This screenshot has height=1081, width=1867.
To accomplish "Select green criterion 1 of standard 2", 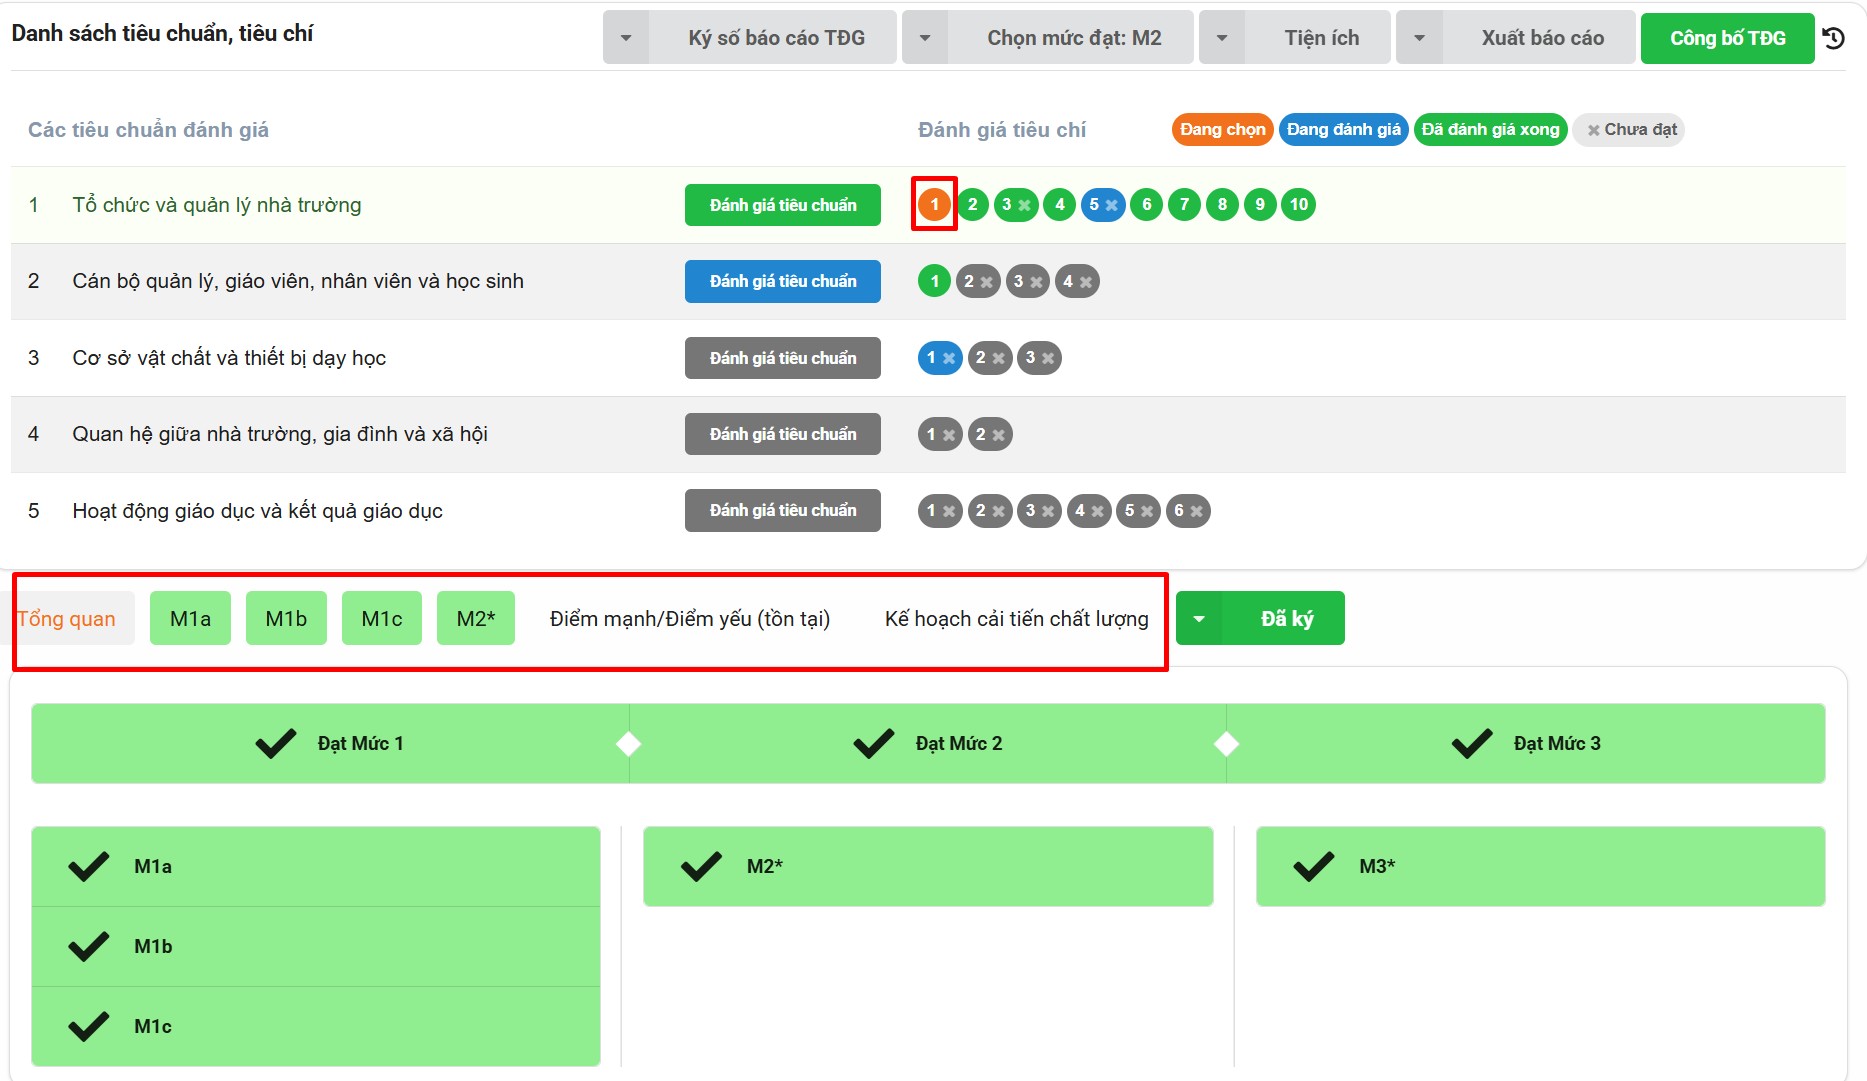I will click(934, 281).
